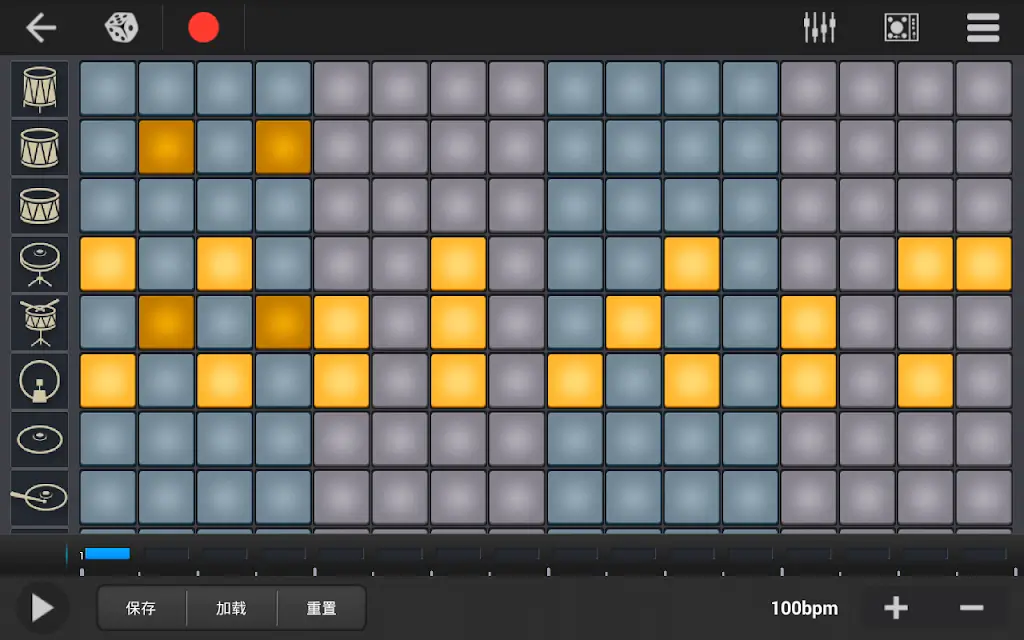Viewport: 1024px width, 640px height.
Task: Click the 重置 reset button
Action: (x=321, y=608)
